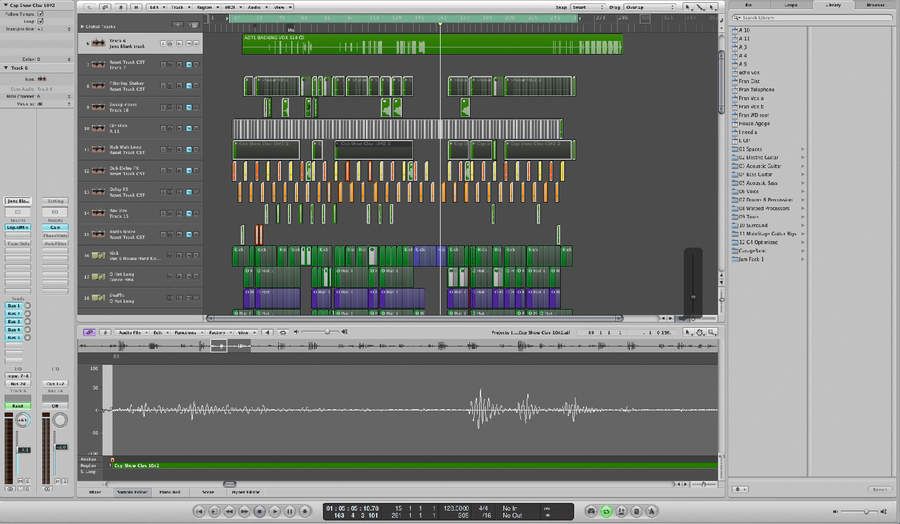Click the instrument icon of the Kick track

99,255
